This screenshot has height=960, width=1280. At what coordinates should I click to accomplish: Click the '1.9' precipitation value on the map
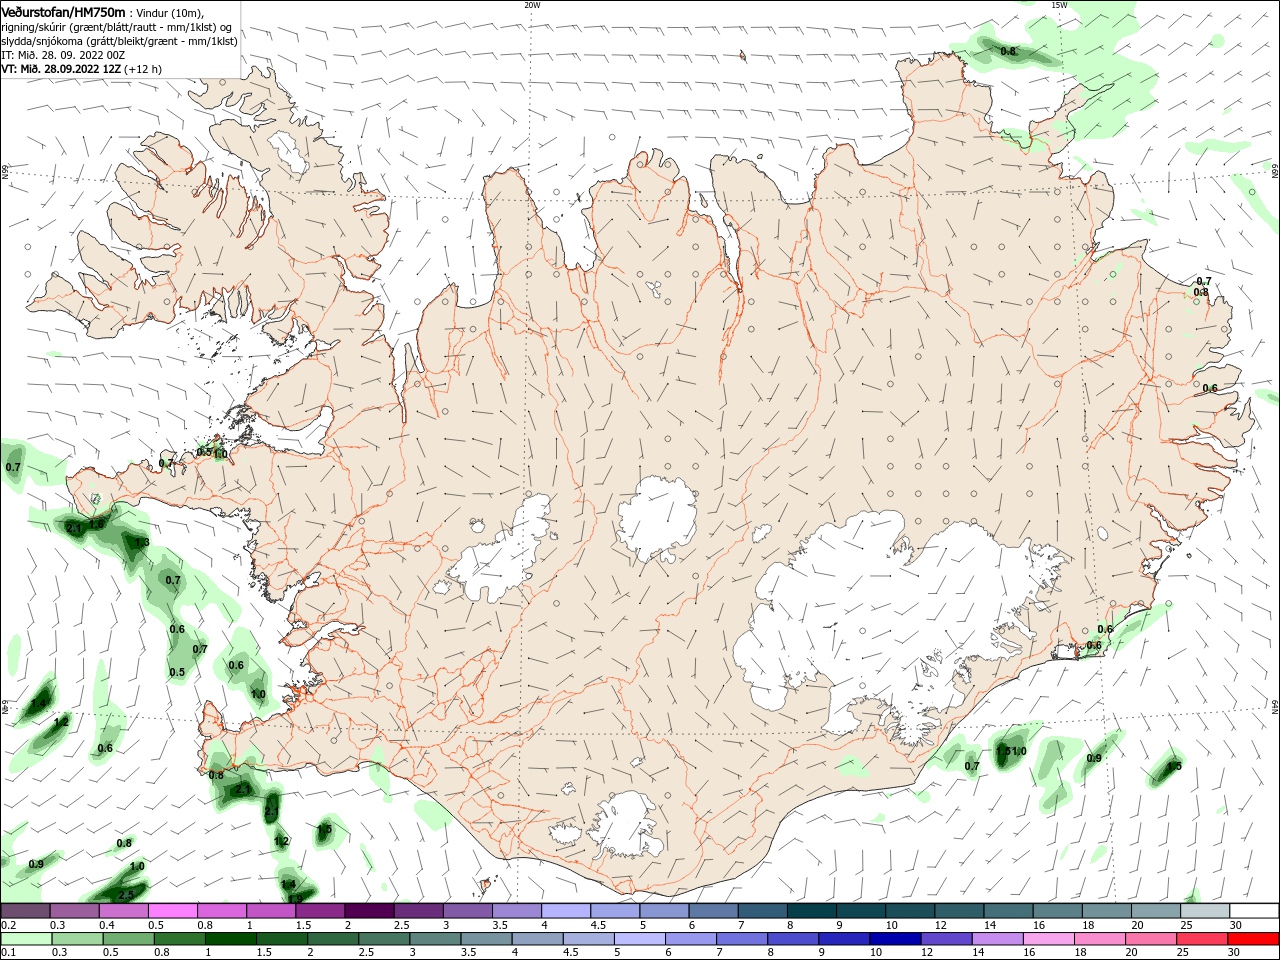[295, 898]
